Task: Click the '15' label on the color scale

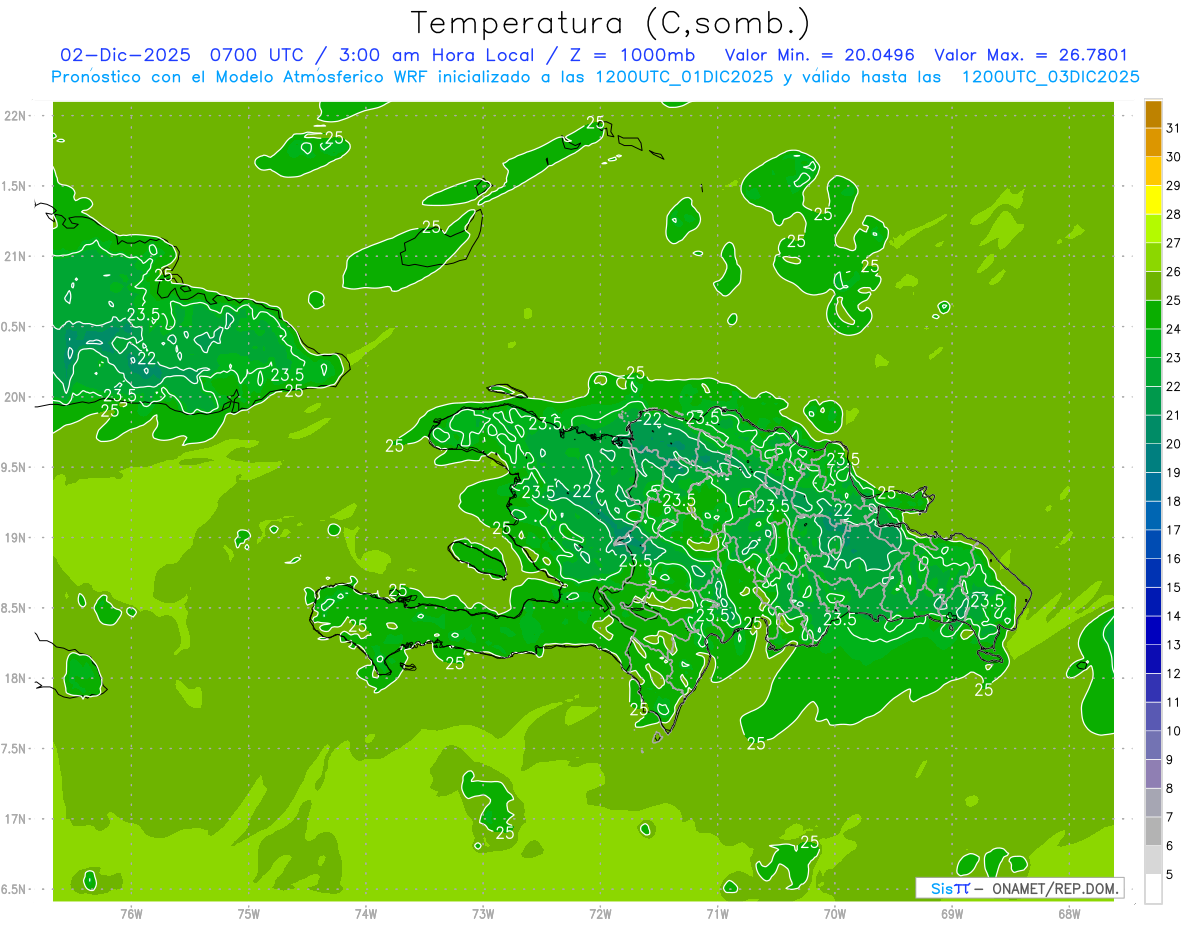Action: click(1173, 588)
